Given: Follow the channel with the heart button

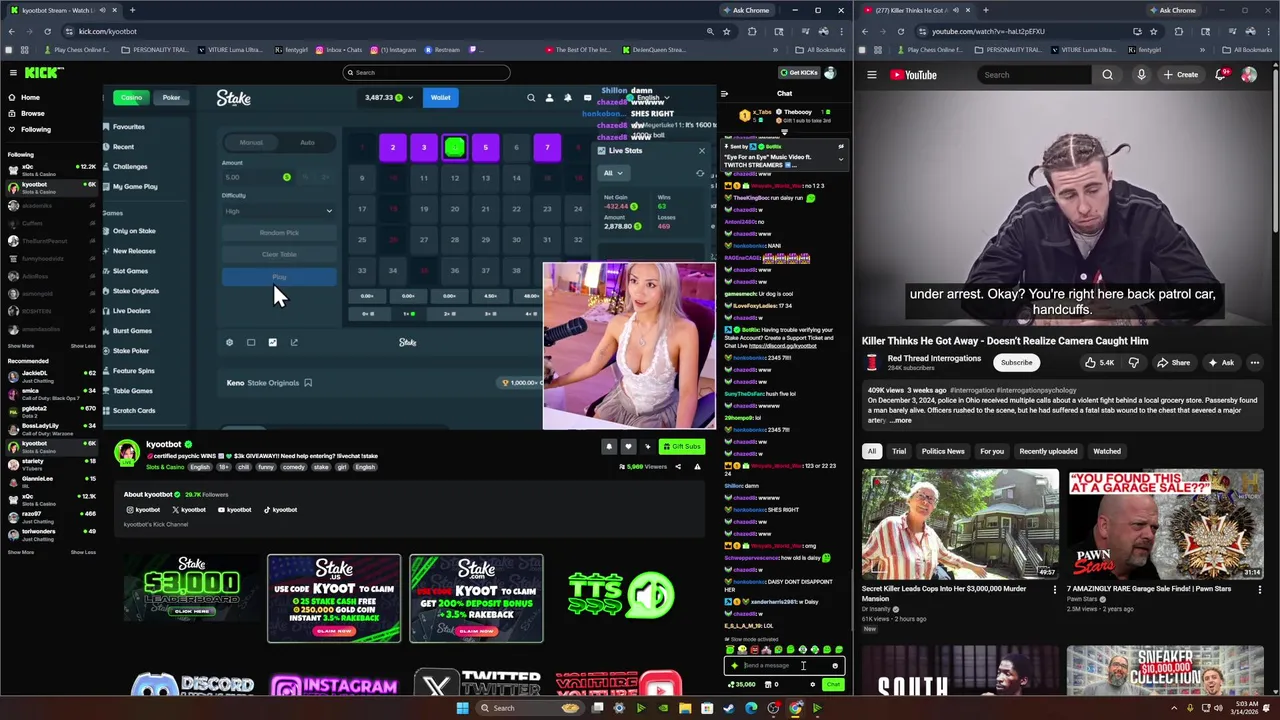Looking at the screenshot, I should click(x=628, y=447).
